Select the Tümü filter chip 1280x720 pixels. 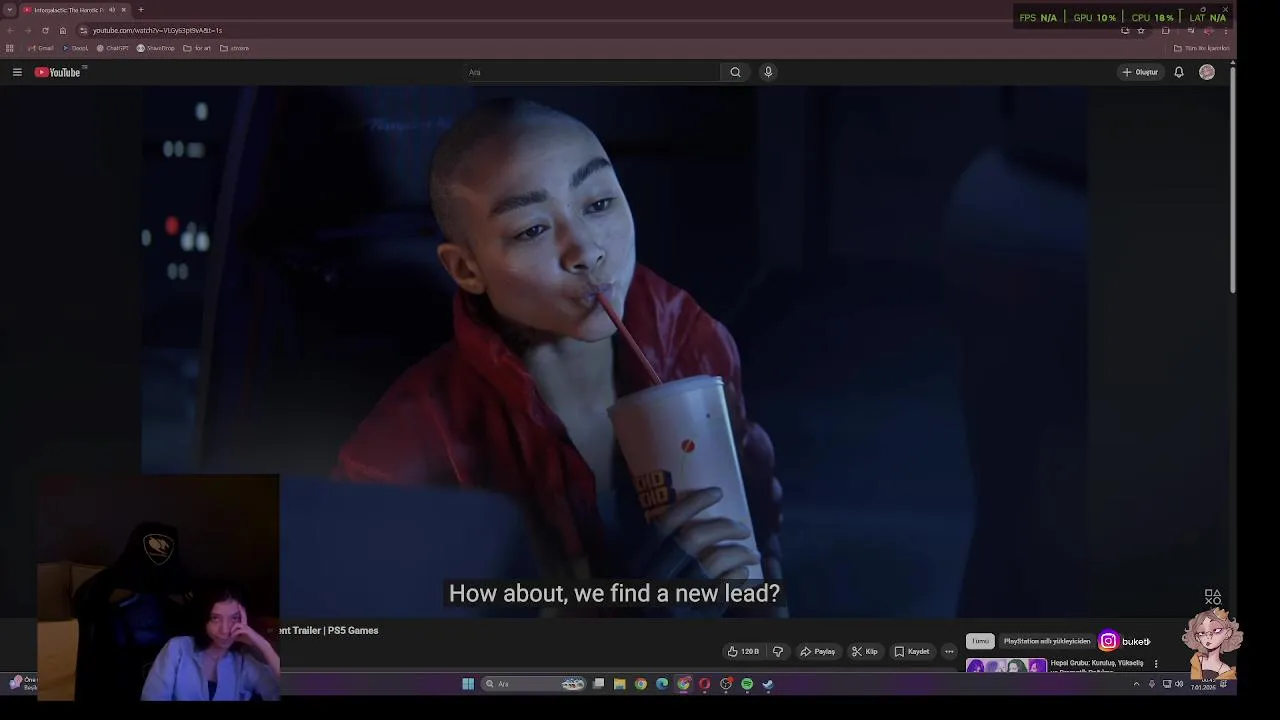980,641
